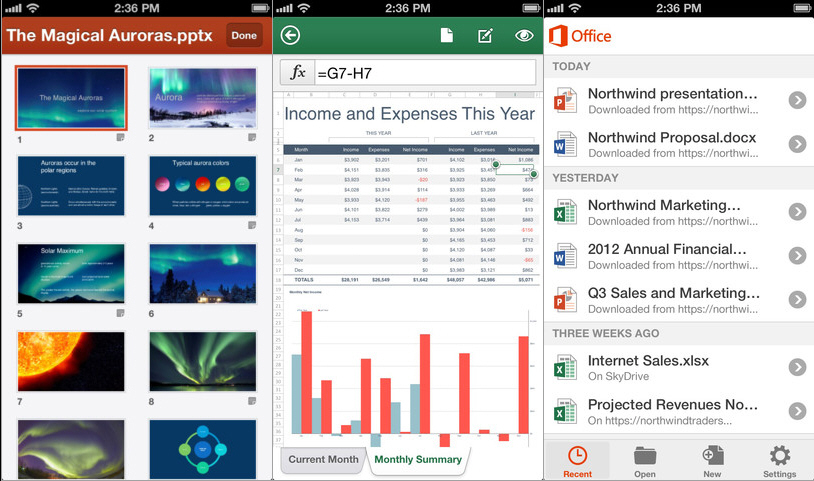This screenshot has width=814, height=481.
Task: Tap the notes icon under slide 8
Action: point(252,401)
